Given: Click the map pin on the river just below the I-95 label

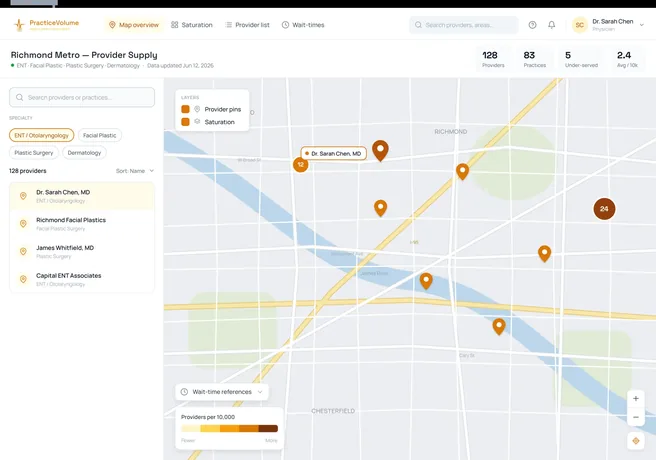Looking at the screenshot, I should click(x=426, y=281).
